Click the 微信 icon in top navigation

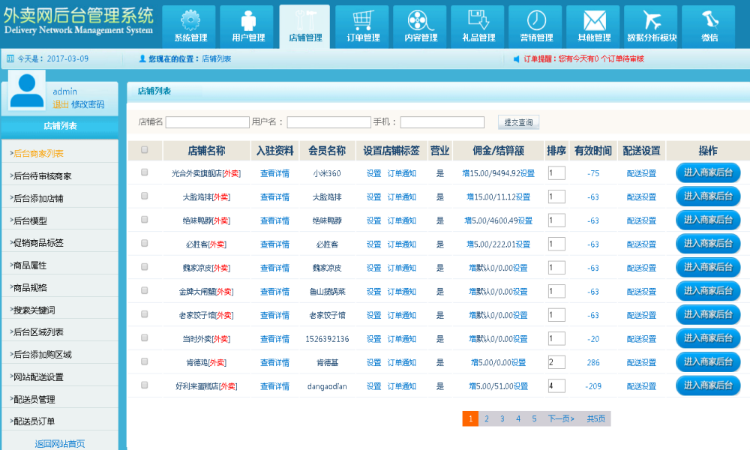click(710, 22)
